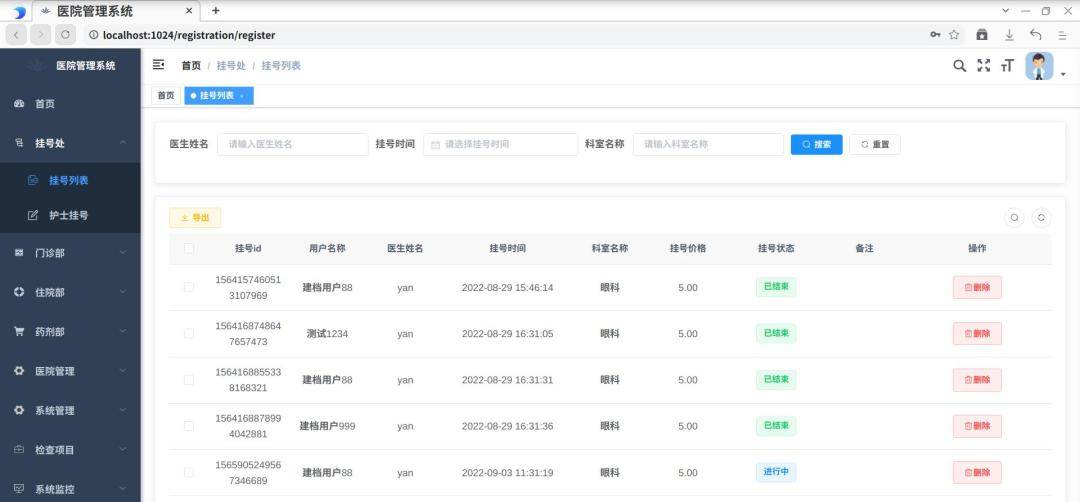Click the user avatar picture

click(1039, 66)
